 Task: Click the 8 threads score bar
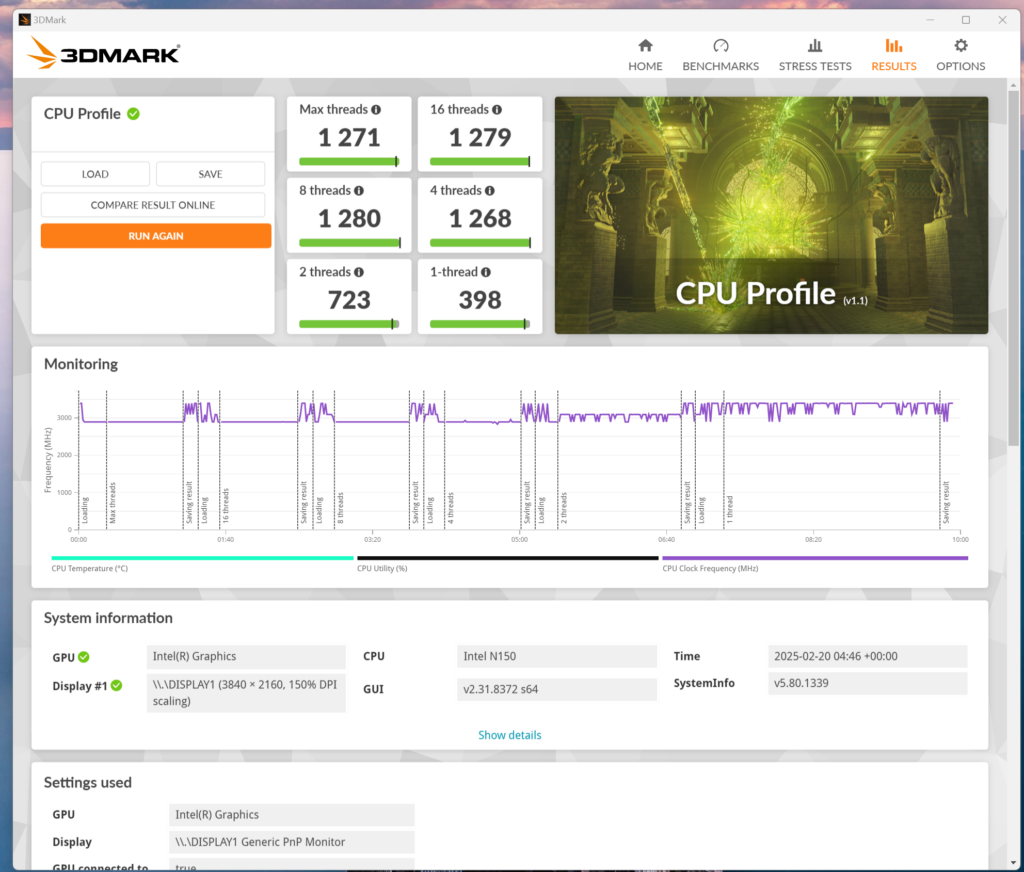[x=349, y=242]
